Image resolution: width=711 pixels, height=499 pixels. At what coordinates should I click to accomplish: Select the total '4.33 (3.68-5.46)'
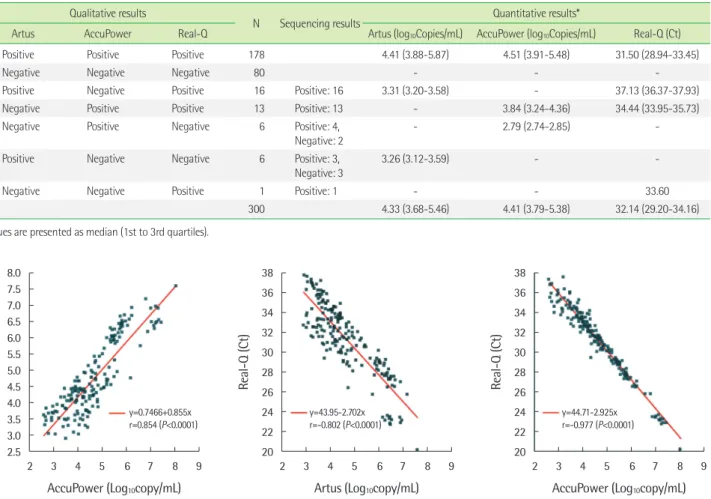[415, 209]
